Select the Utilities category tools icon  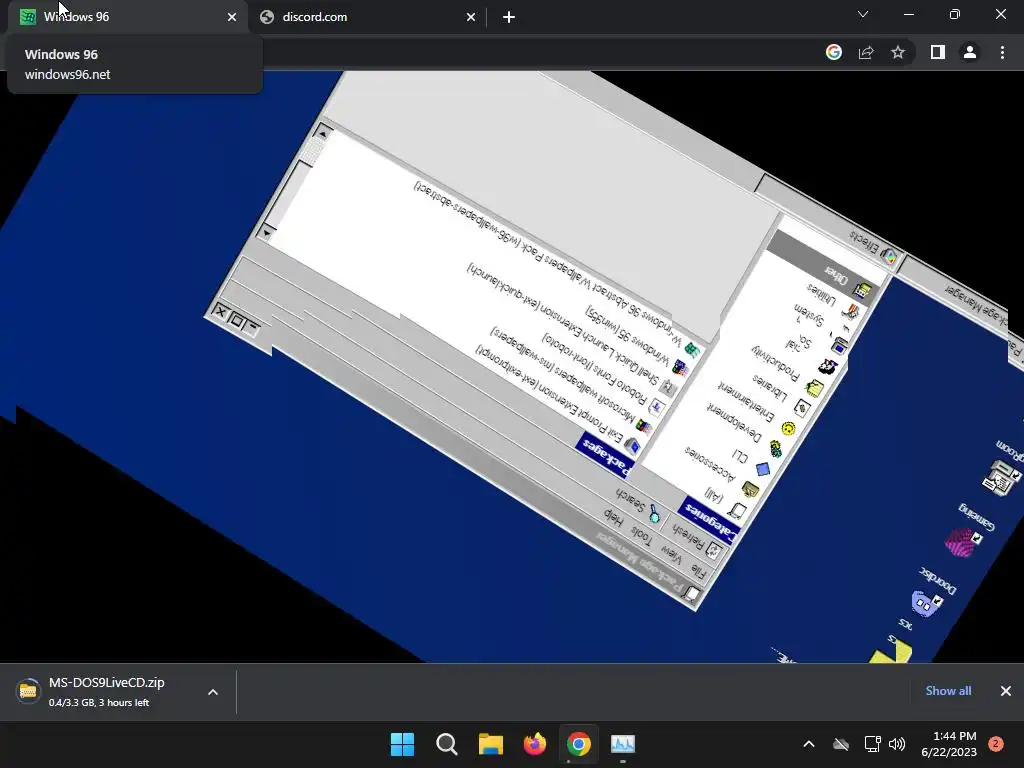851,312
